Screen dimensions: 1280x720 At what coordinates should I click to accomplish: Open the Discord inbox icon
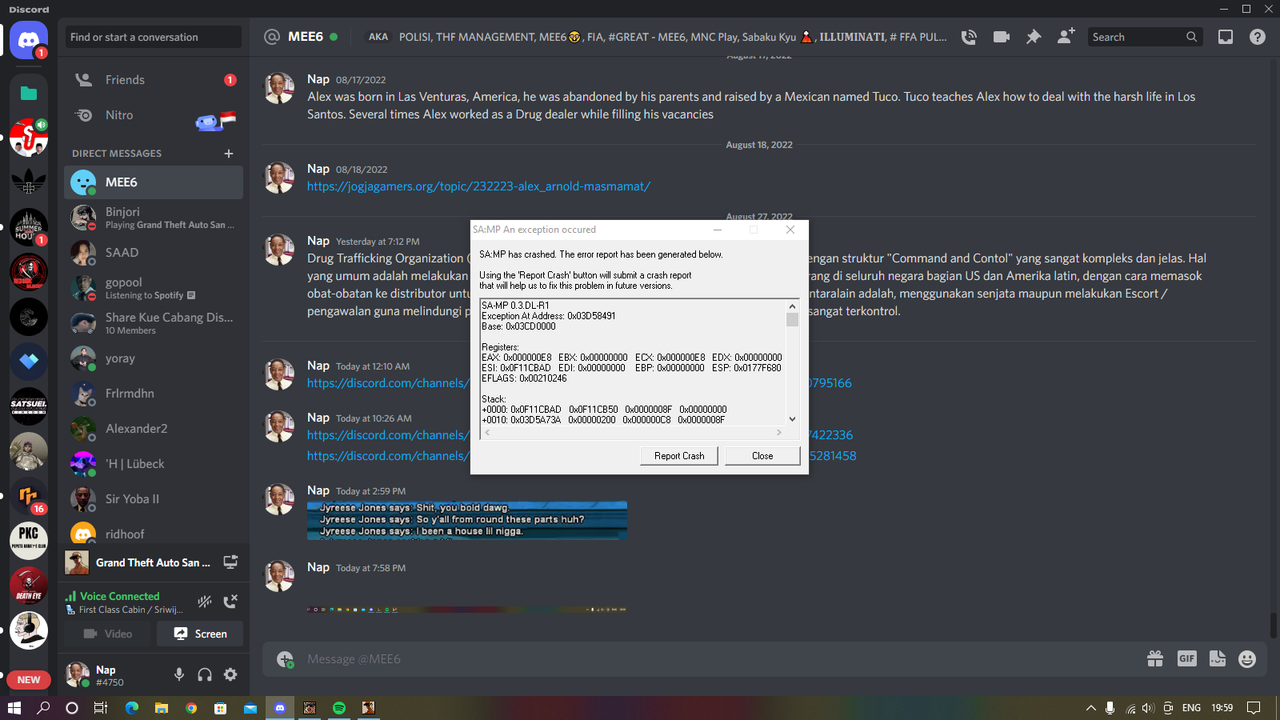click(1225, 37)
